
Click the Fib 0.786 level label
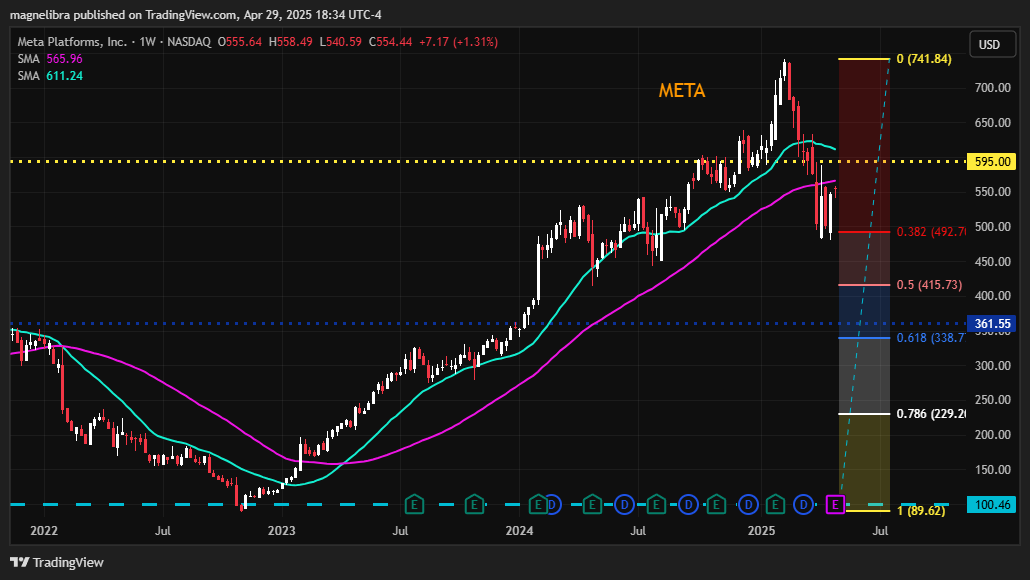pyautogui.click(x=931, y=414)
